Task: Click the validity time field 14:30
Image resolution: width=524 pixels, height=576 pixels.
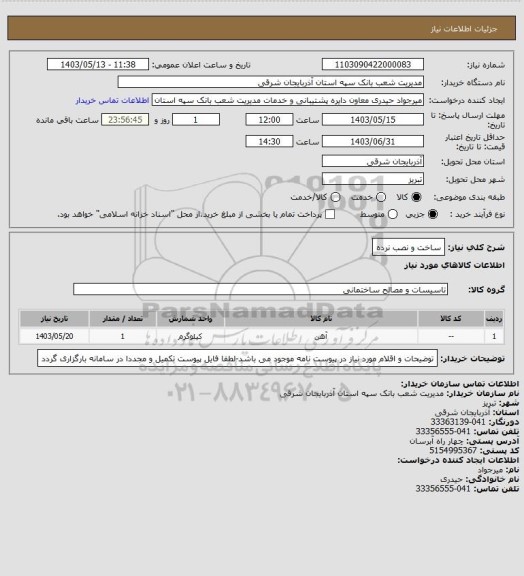Action: [x=269, y=141]
